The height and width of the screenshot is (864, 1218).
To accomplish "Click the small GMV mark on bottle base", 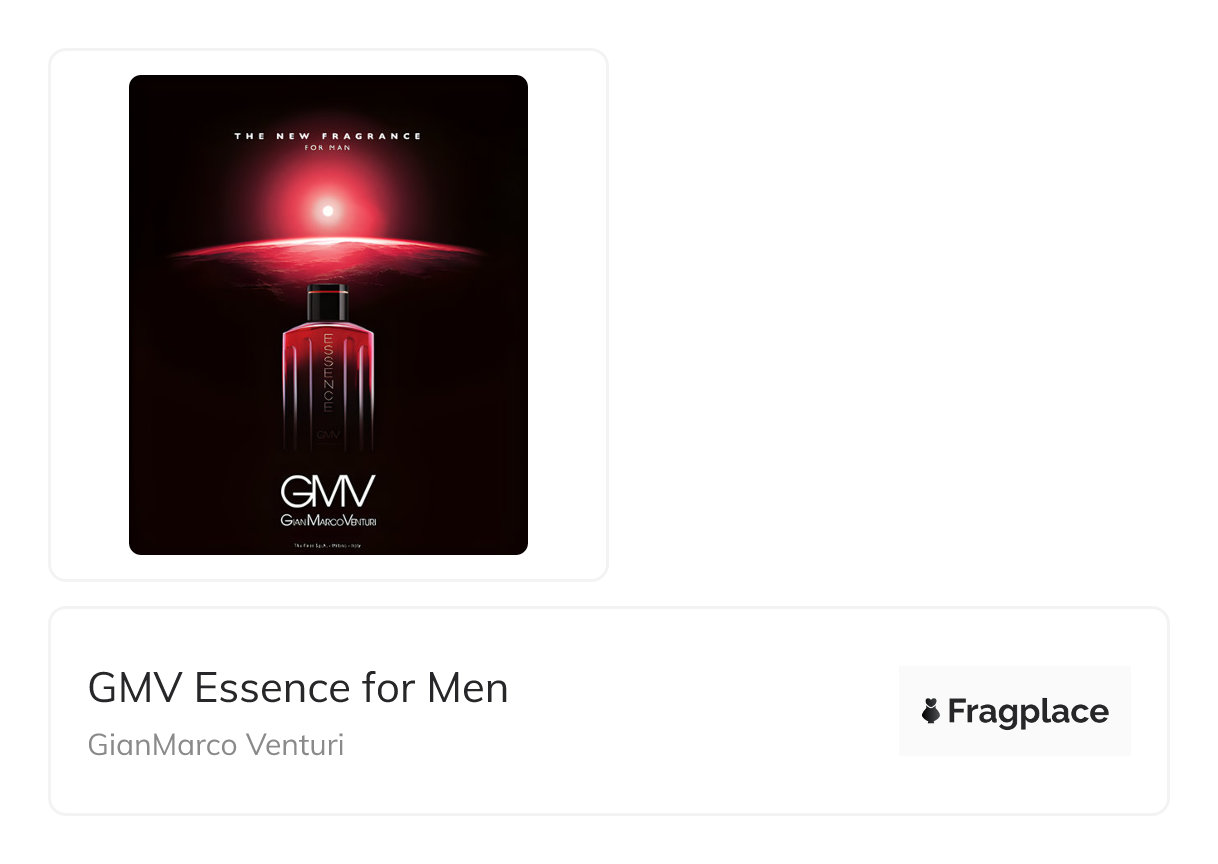I will (x=328, y=435).
